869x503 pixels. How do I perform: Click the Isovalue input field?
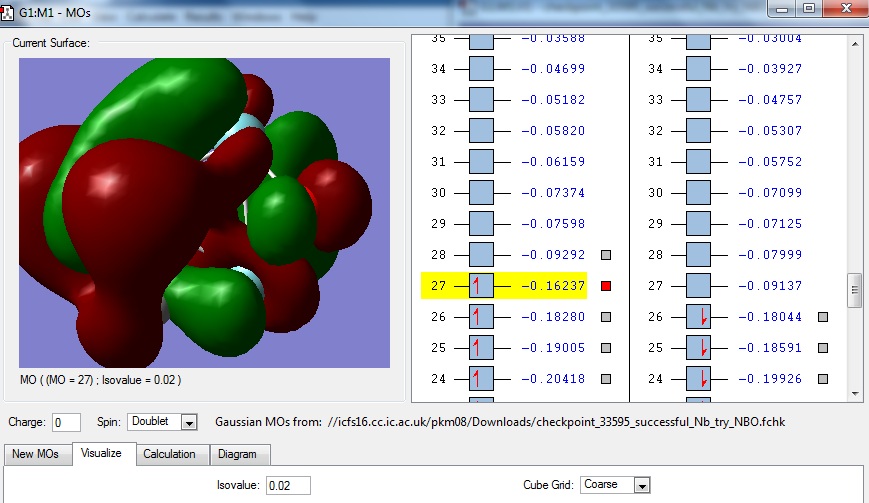tap(288, 486)
